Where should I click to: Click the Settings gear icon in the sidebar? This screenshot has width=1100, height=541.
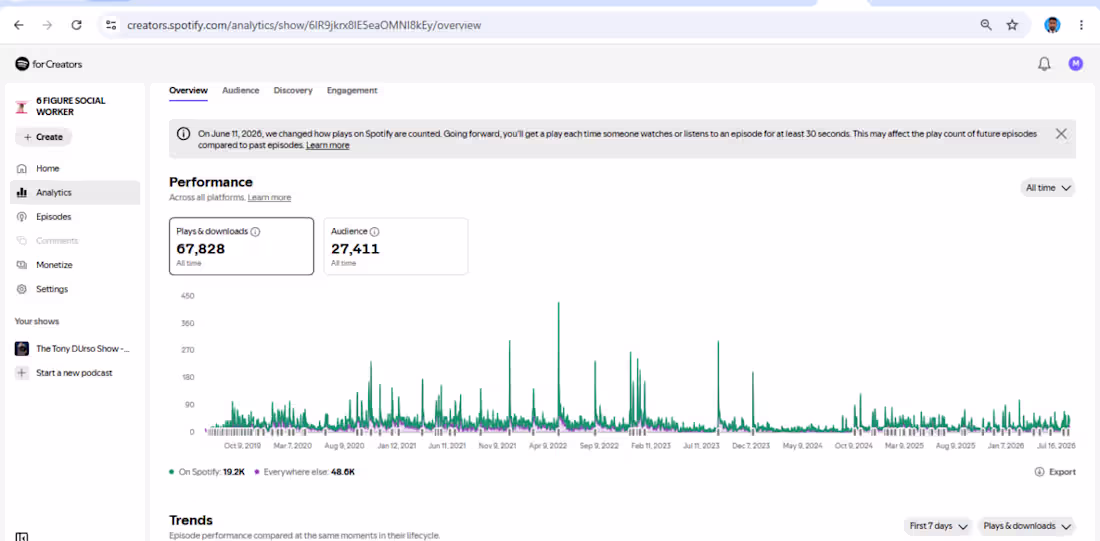pos(22,289)
